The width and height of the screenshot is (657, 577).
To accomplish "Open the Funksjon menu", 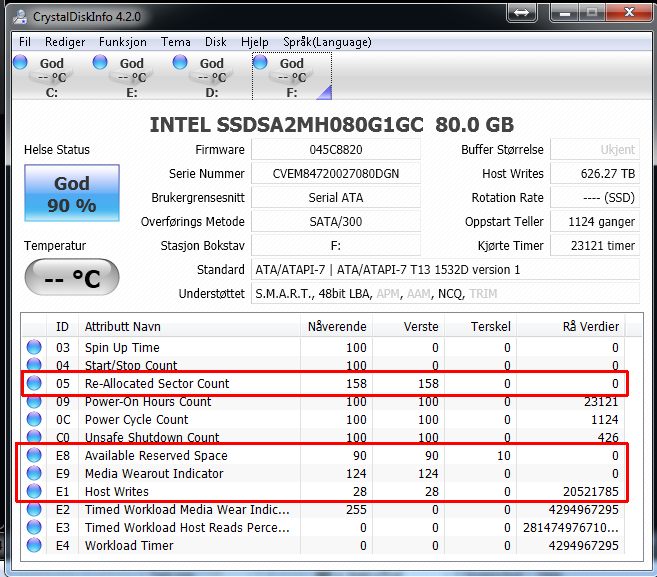I will (x=123, y=42).
